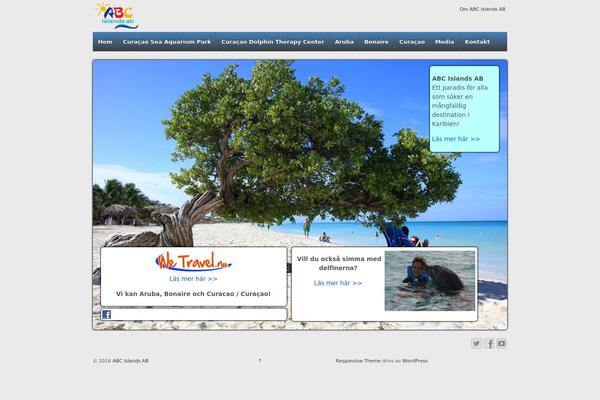Open the YouTube icon in the footer
Image resolution: width=600 pixels, height=400 pixels.
coord(502,343)
